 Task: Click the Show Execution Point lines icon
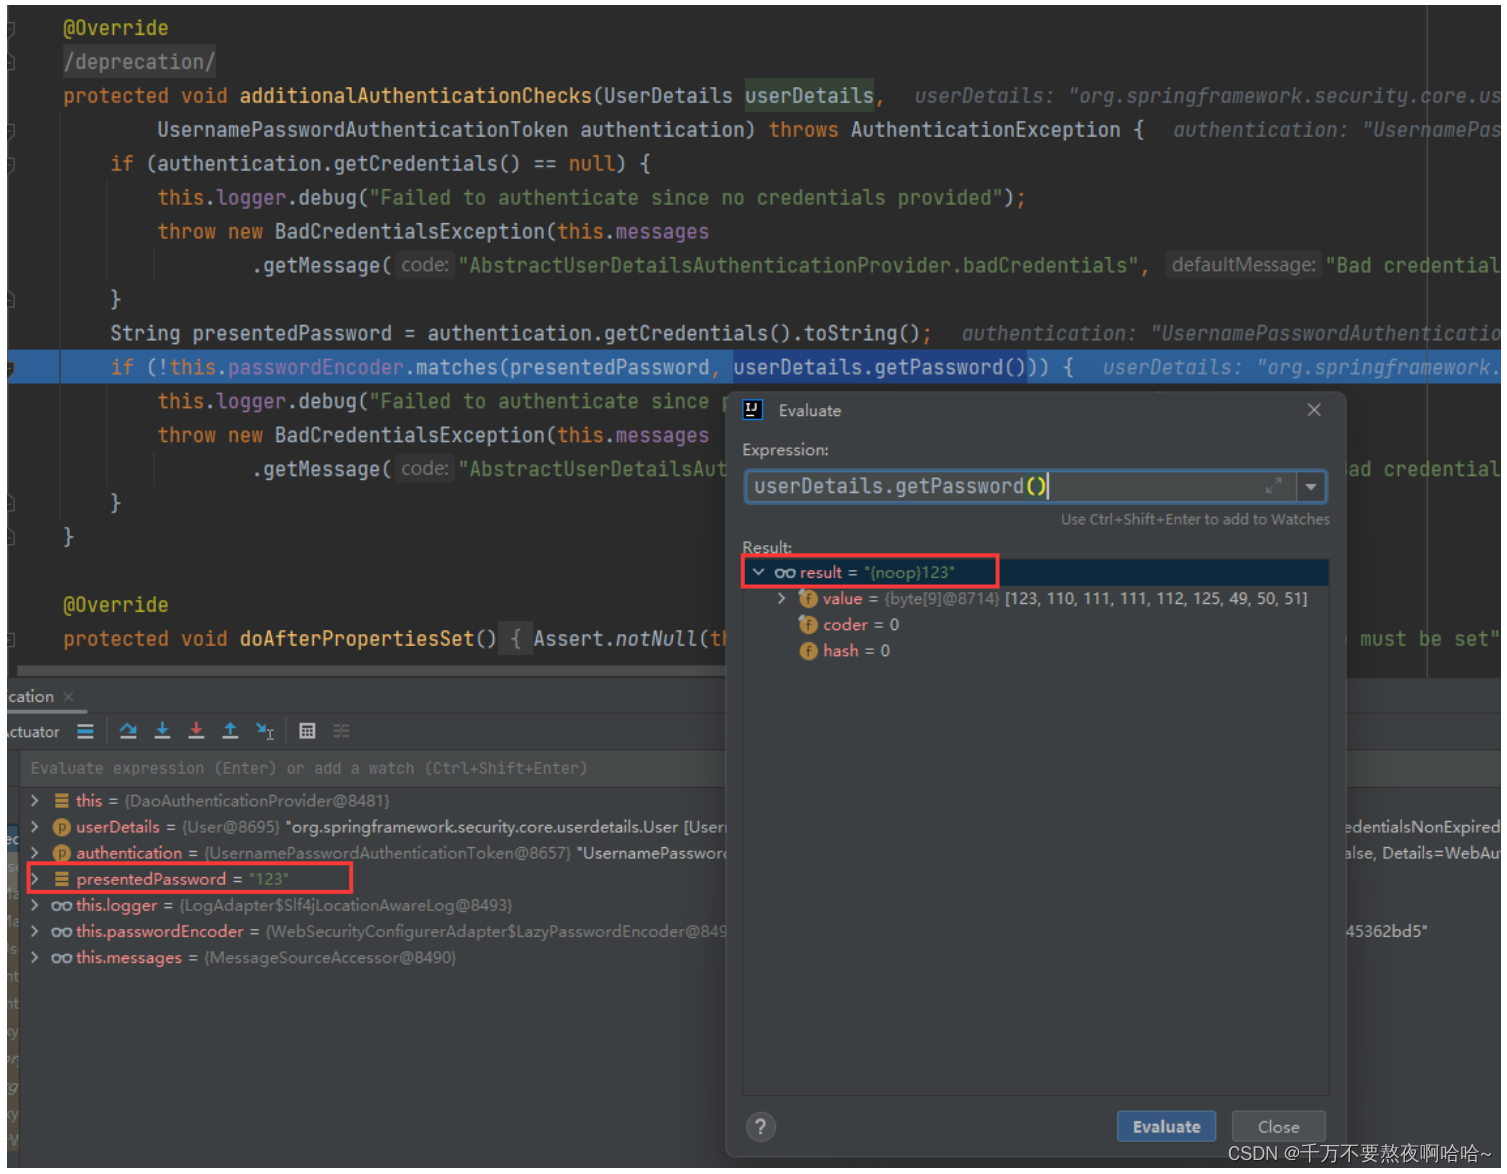click(85, 731)
